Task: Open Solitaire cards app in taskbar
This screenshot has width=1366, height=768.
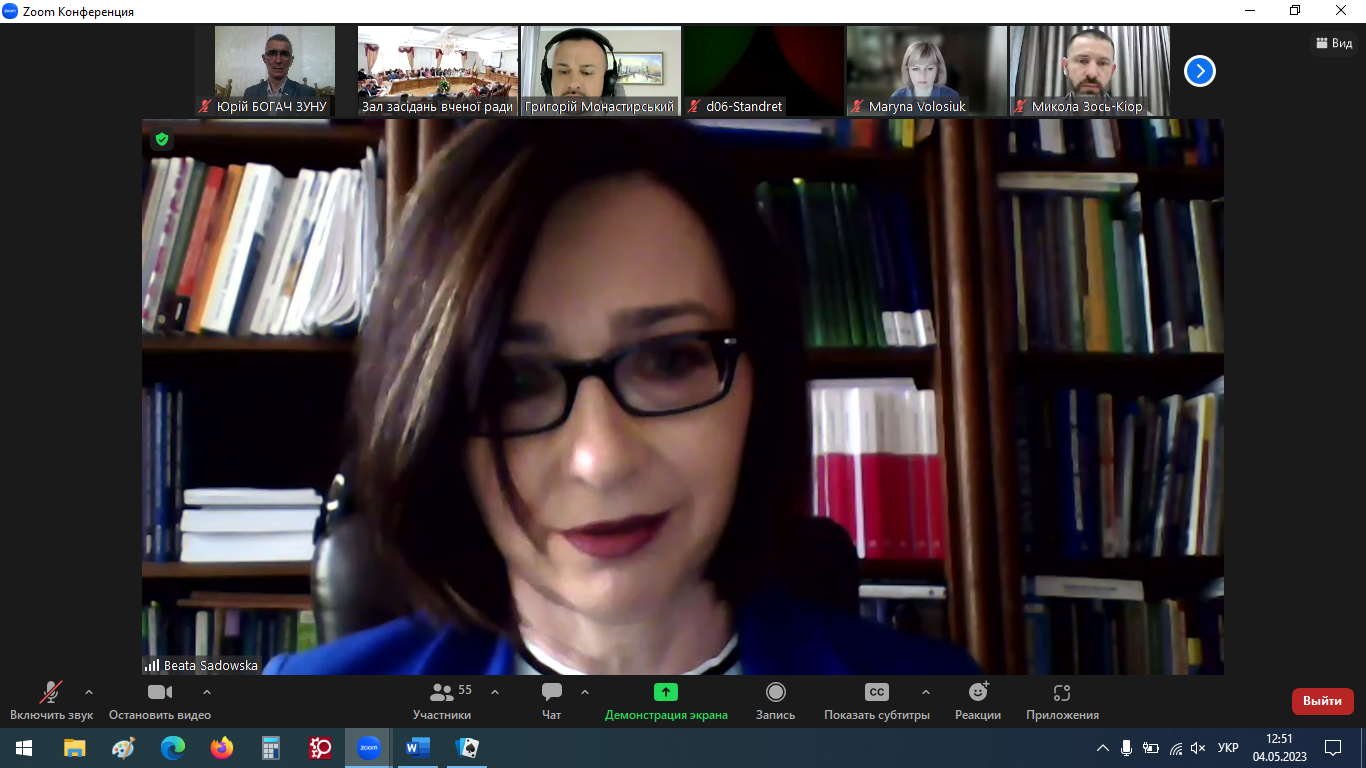Action: [x=467, y=747]
